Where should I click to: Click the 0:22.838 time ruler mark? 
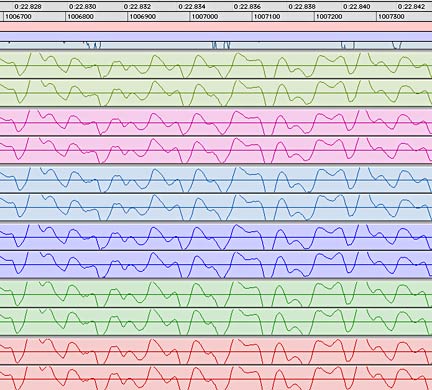tap(302, 7)
